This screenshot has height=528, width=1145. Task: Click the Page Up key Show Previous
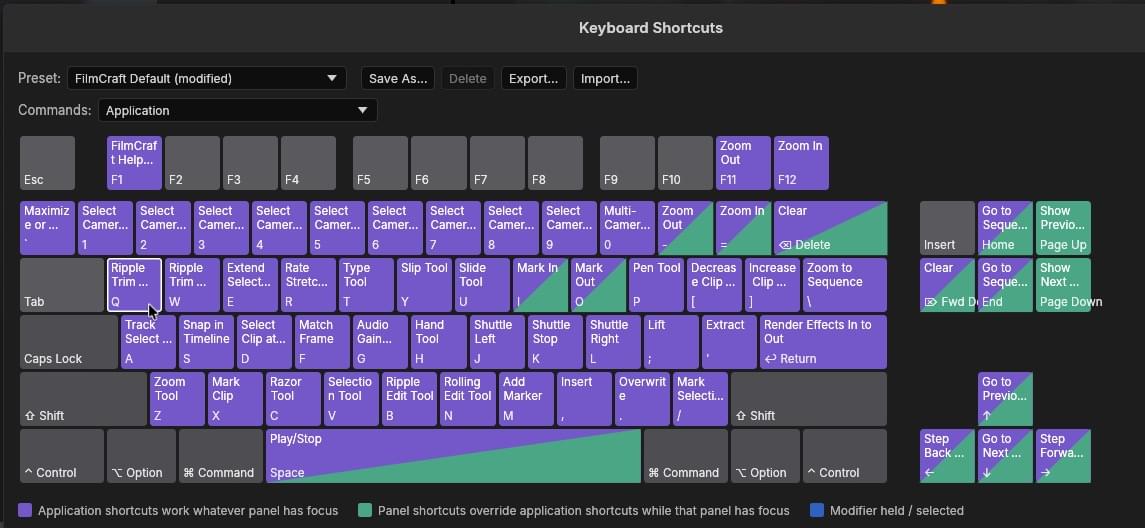pyautogui.click(x=1063, y=228)
